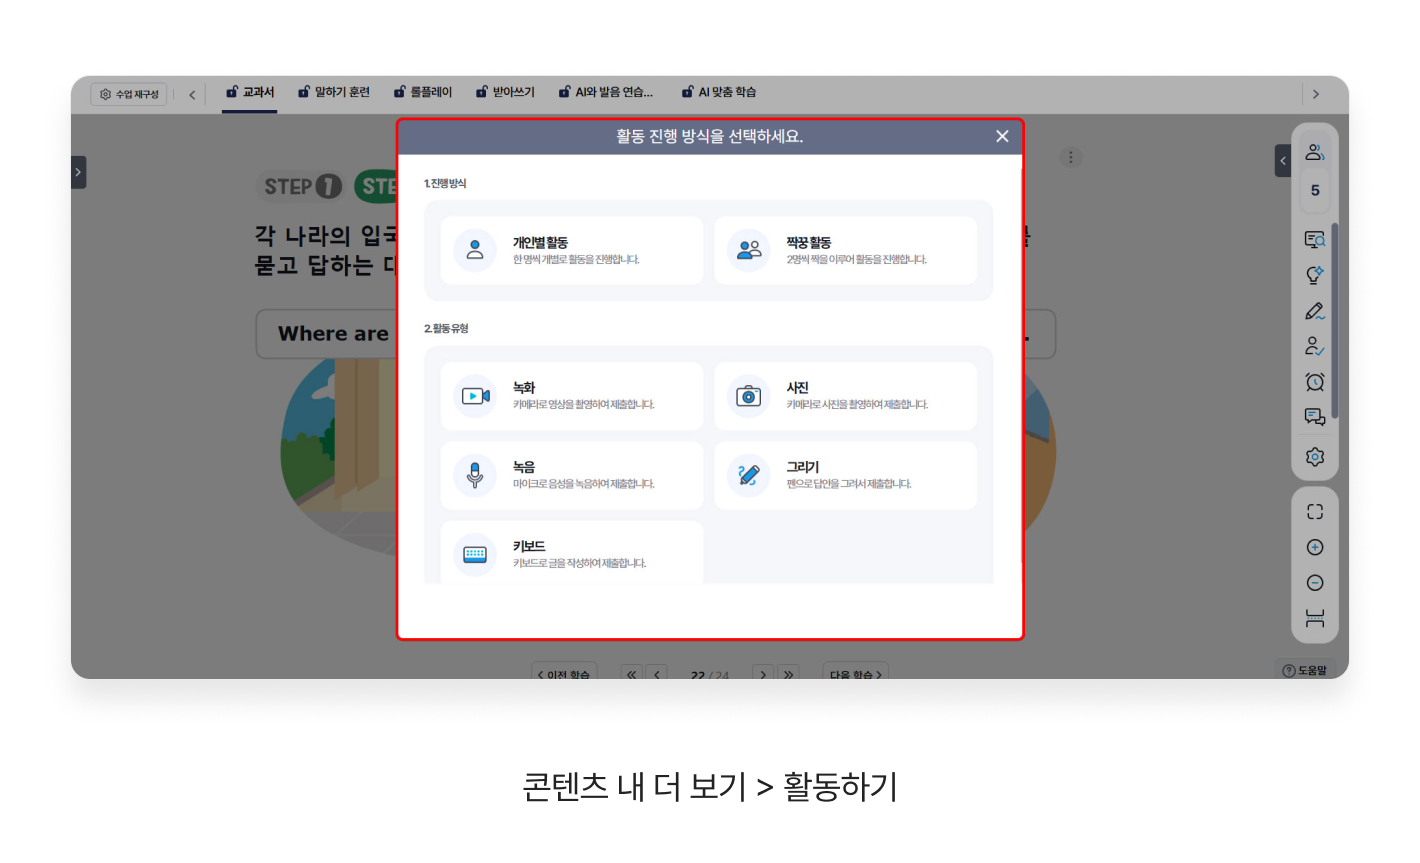Click the 수업 재구성 button
Image resolution: width=1420 pixels, height=863 pixels.
(129, 94)
